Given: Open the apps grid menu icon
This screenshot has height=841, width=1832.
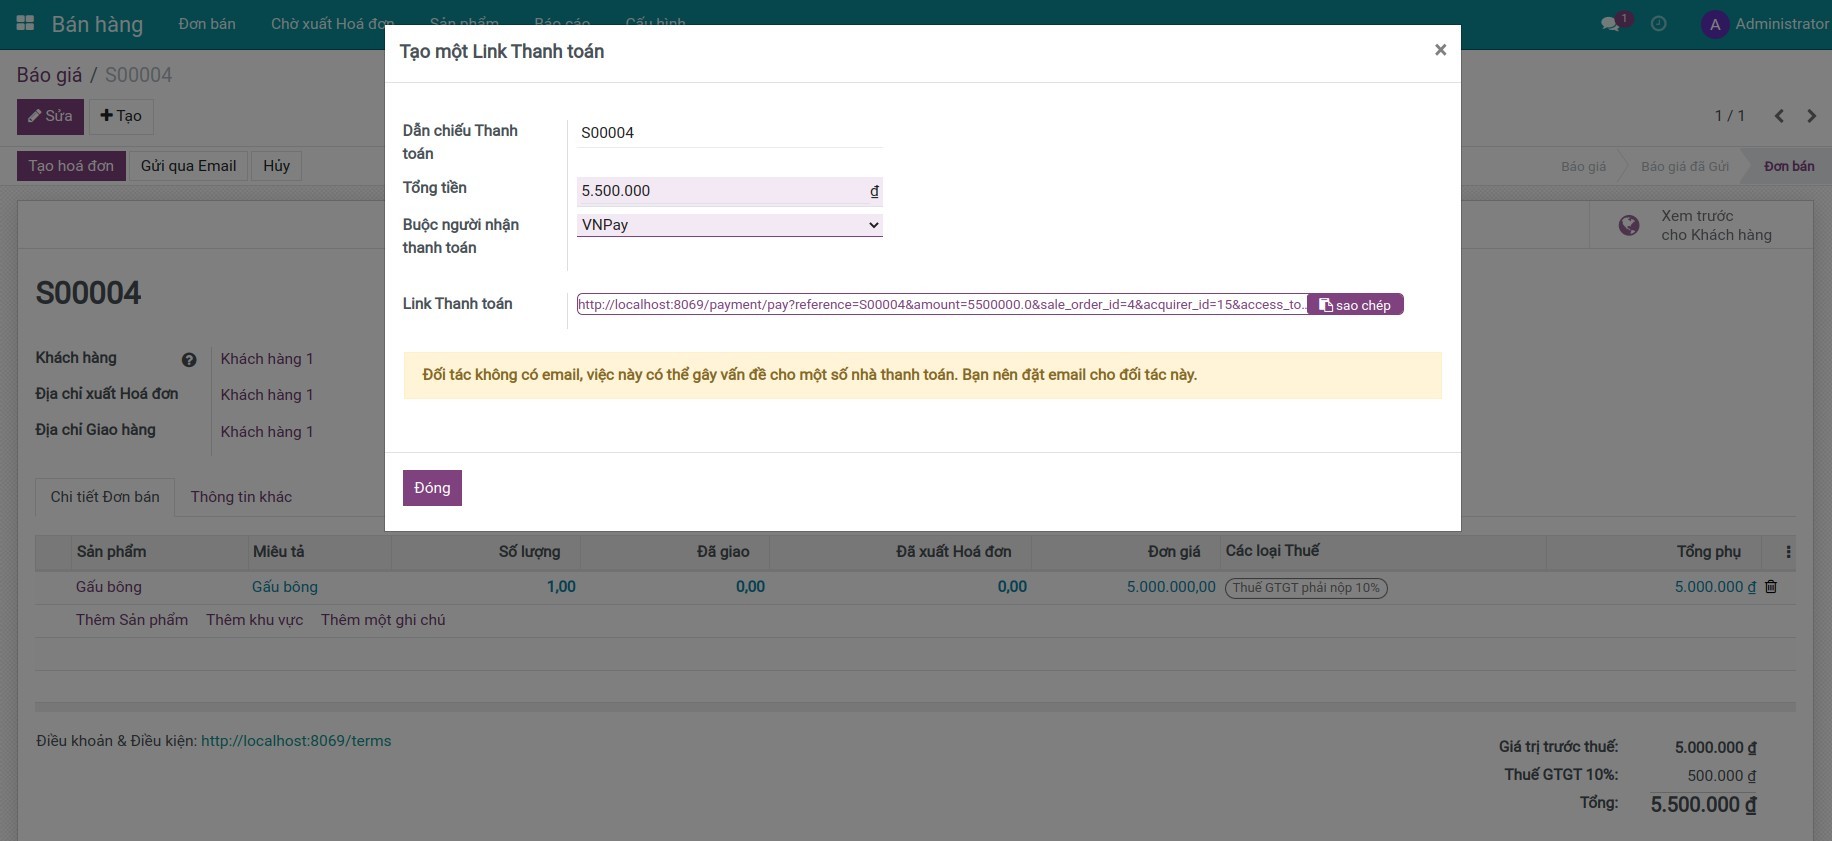Looking at the screenshot, I should click(x=26, y=23).
